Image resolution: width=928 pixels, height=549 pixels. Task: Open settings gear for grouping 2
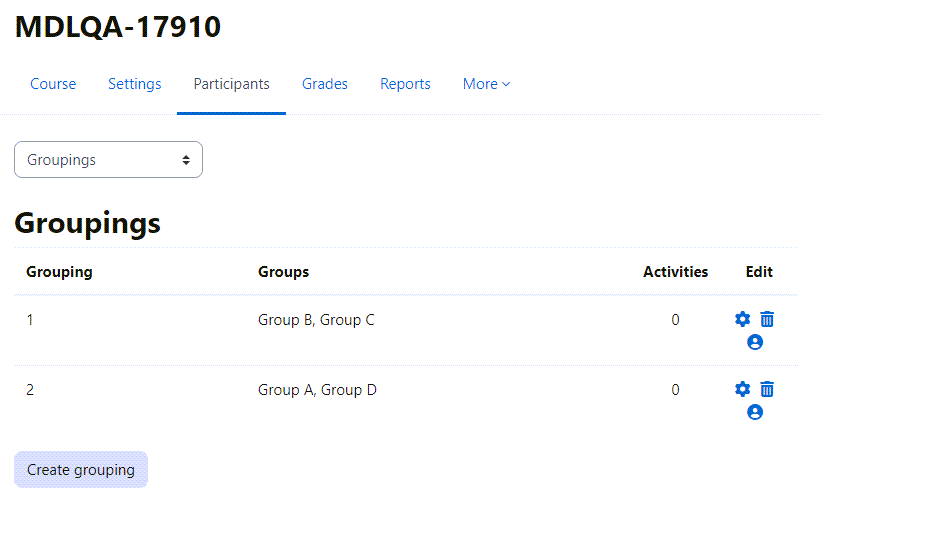[742, 389]
